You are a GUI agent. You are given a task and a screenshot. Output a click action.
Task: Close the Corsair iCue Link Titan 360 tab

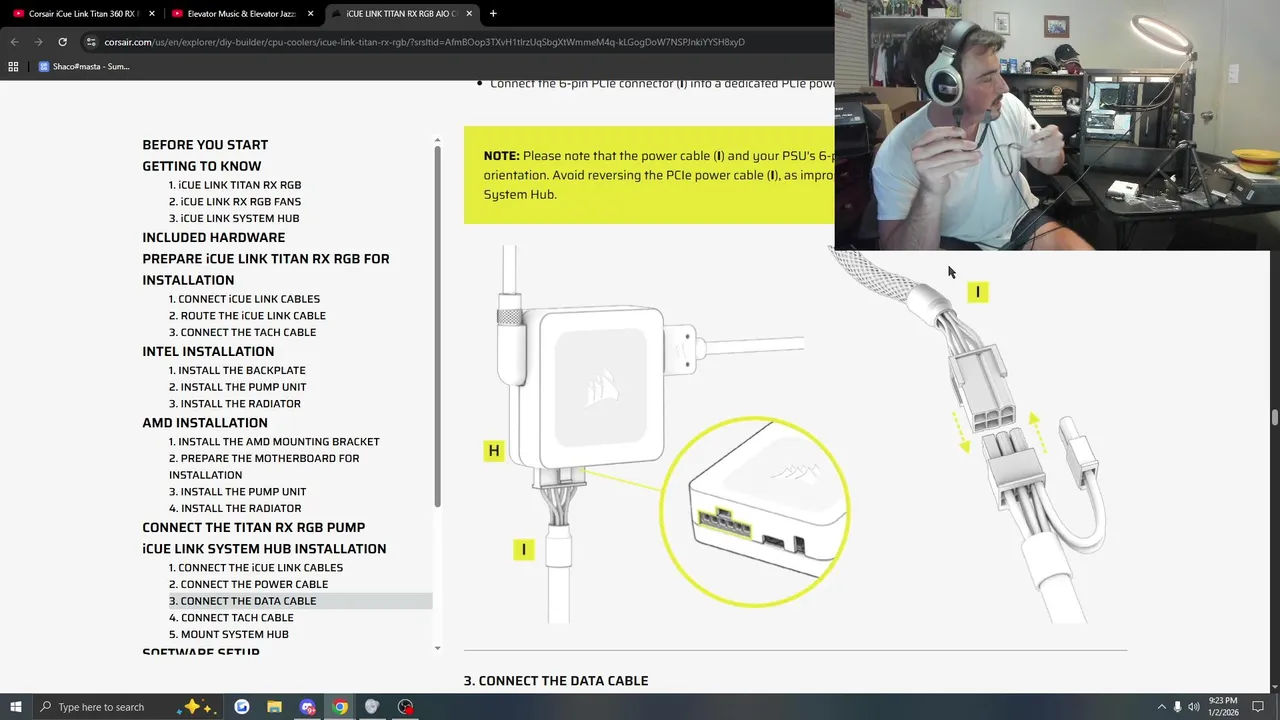point(152,14)
